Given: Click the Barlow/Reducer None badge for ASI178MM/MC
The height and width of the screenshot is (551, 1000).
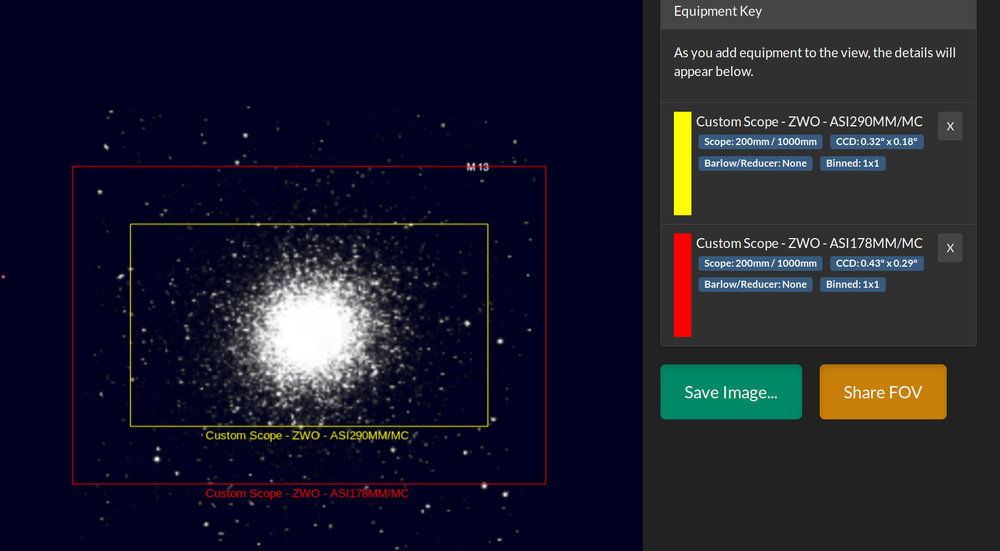Looking at the screenshot, I should point(755,284).
